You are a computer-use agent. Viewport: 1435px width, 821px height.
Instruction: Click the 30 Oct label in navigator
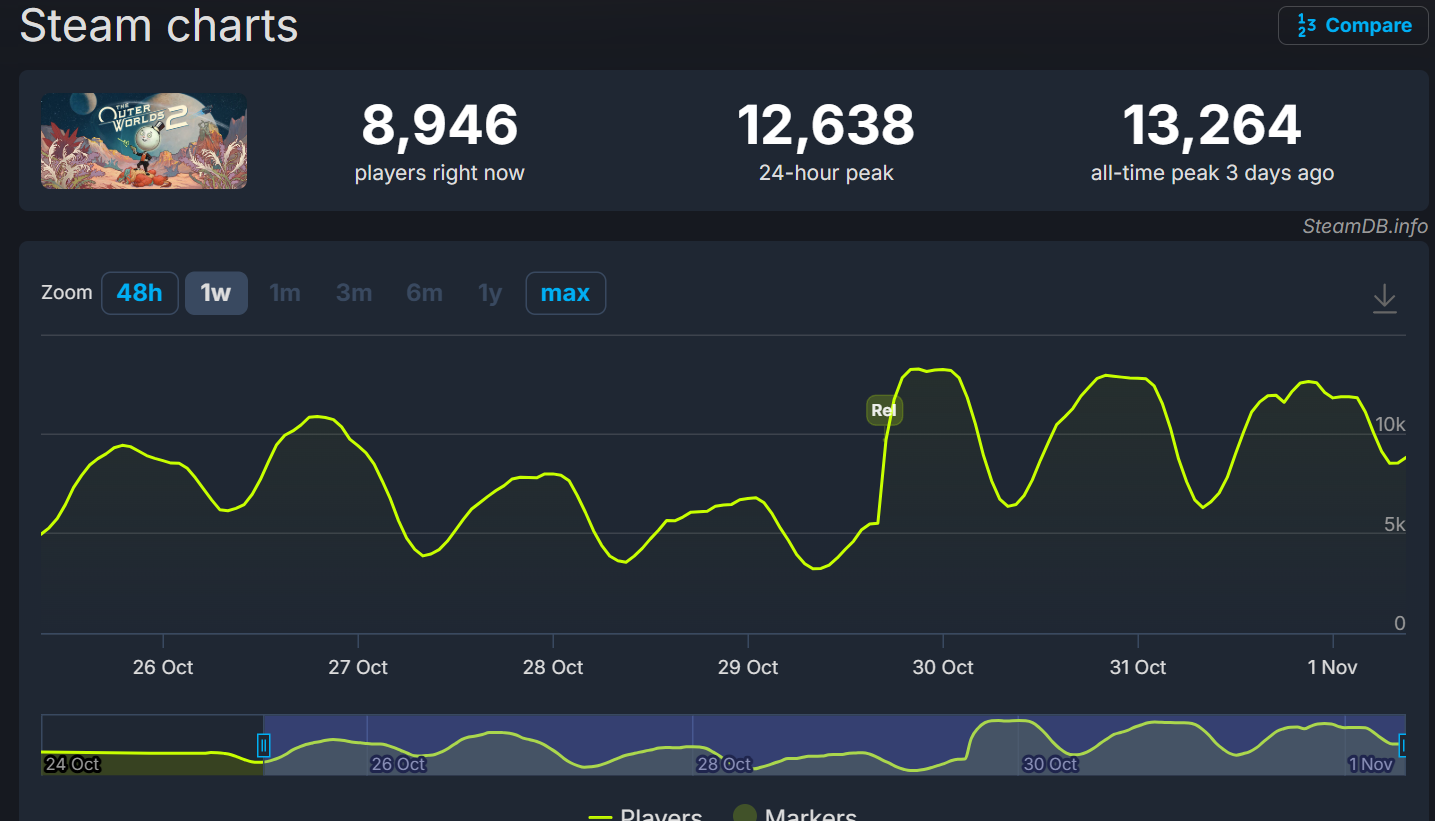1050,764
